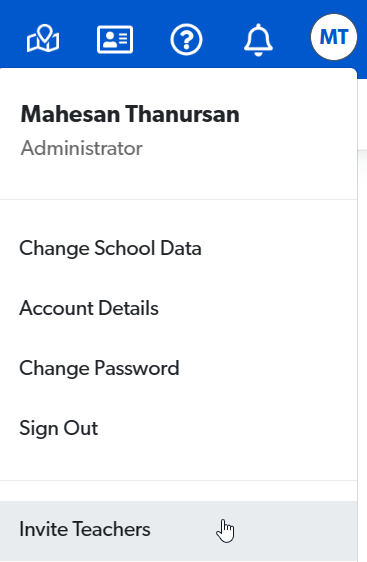The width and height of the screenshot is (367, 562).
Task: Open the contact card icon page
Action: (115, 39)
